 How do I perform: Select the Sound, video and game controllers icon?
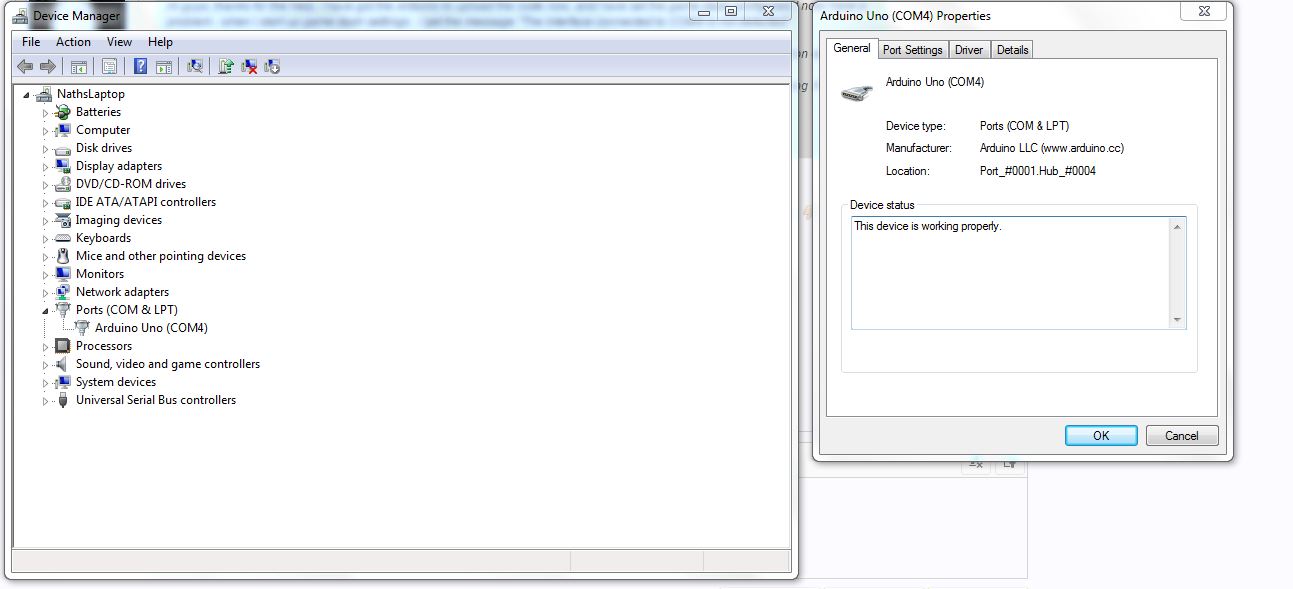[63, 364]
